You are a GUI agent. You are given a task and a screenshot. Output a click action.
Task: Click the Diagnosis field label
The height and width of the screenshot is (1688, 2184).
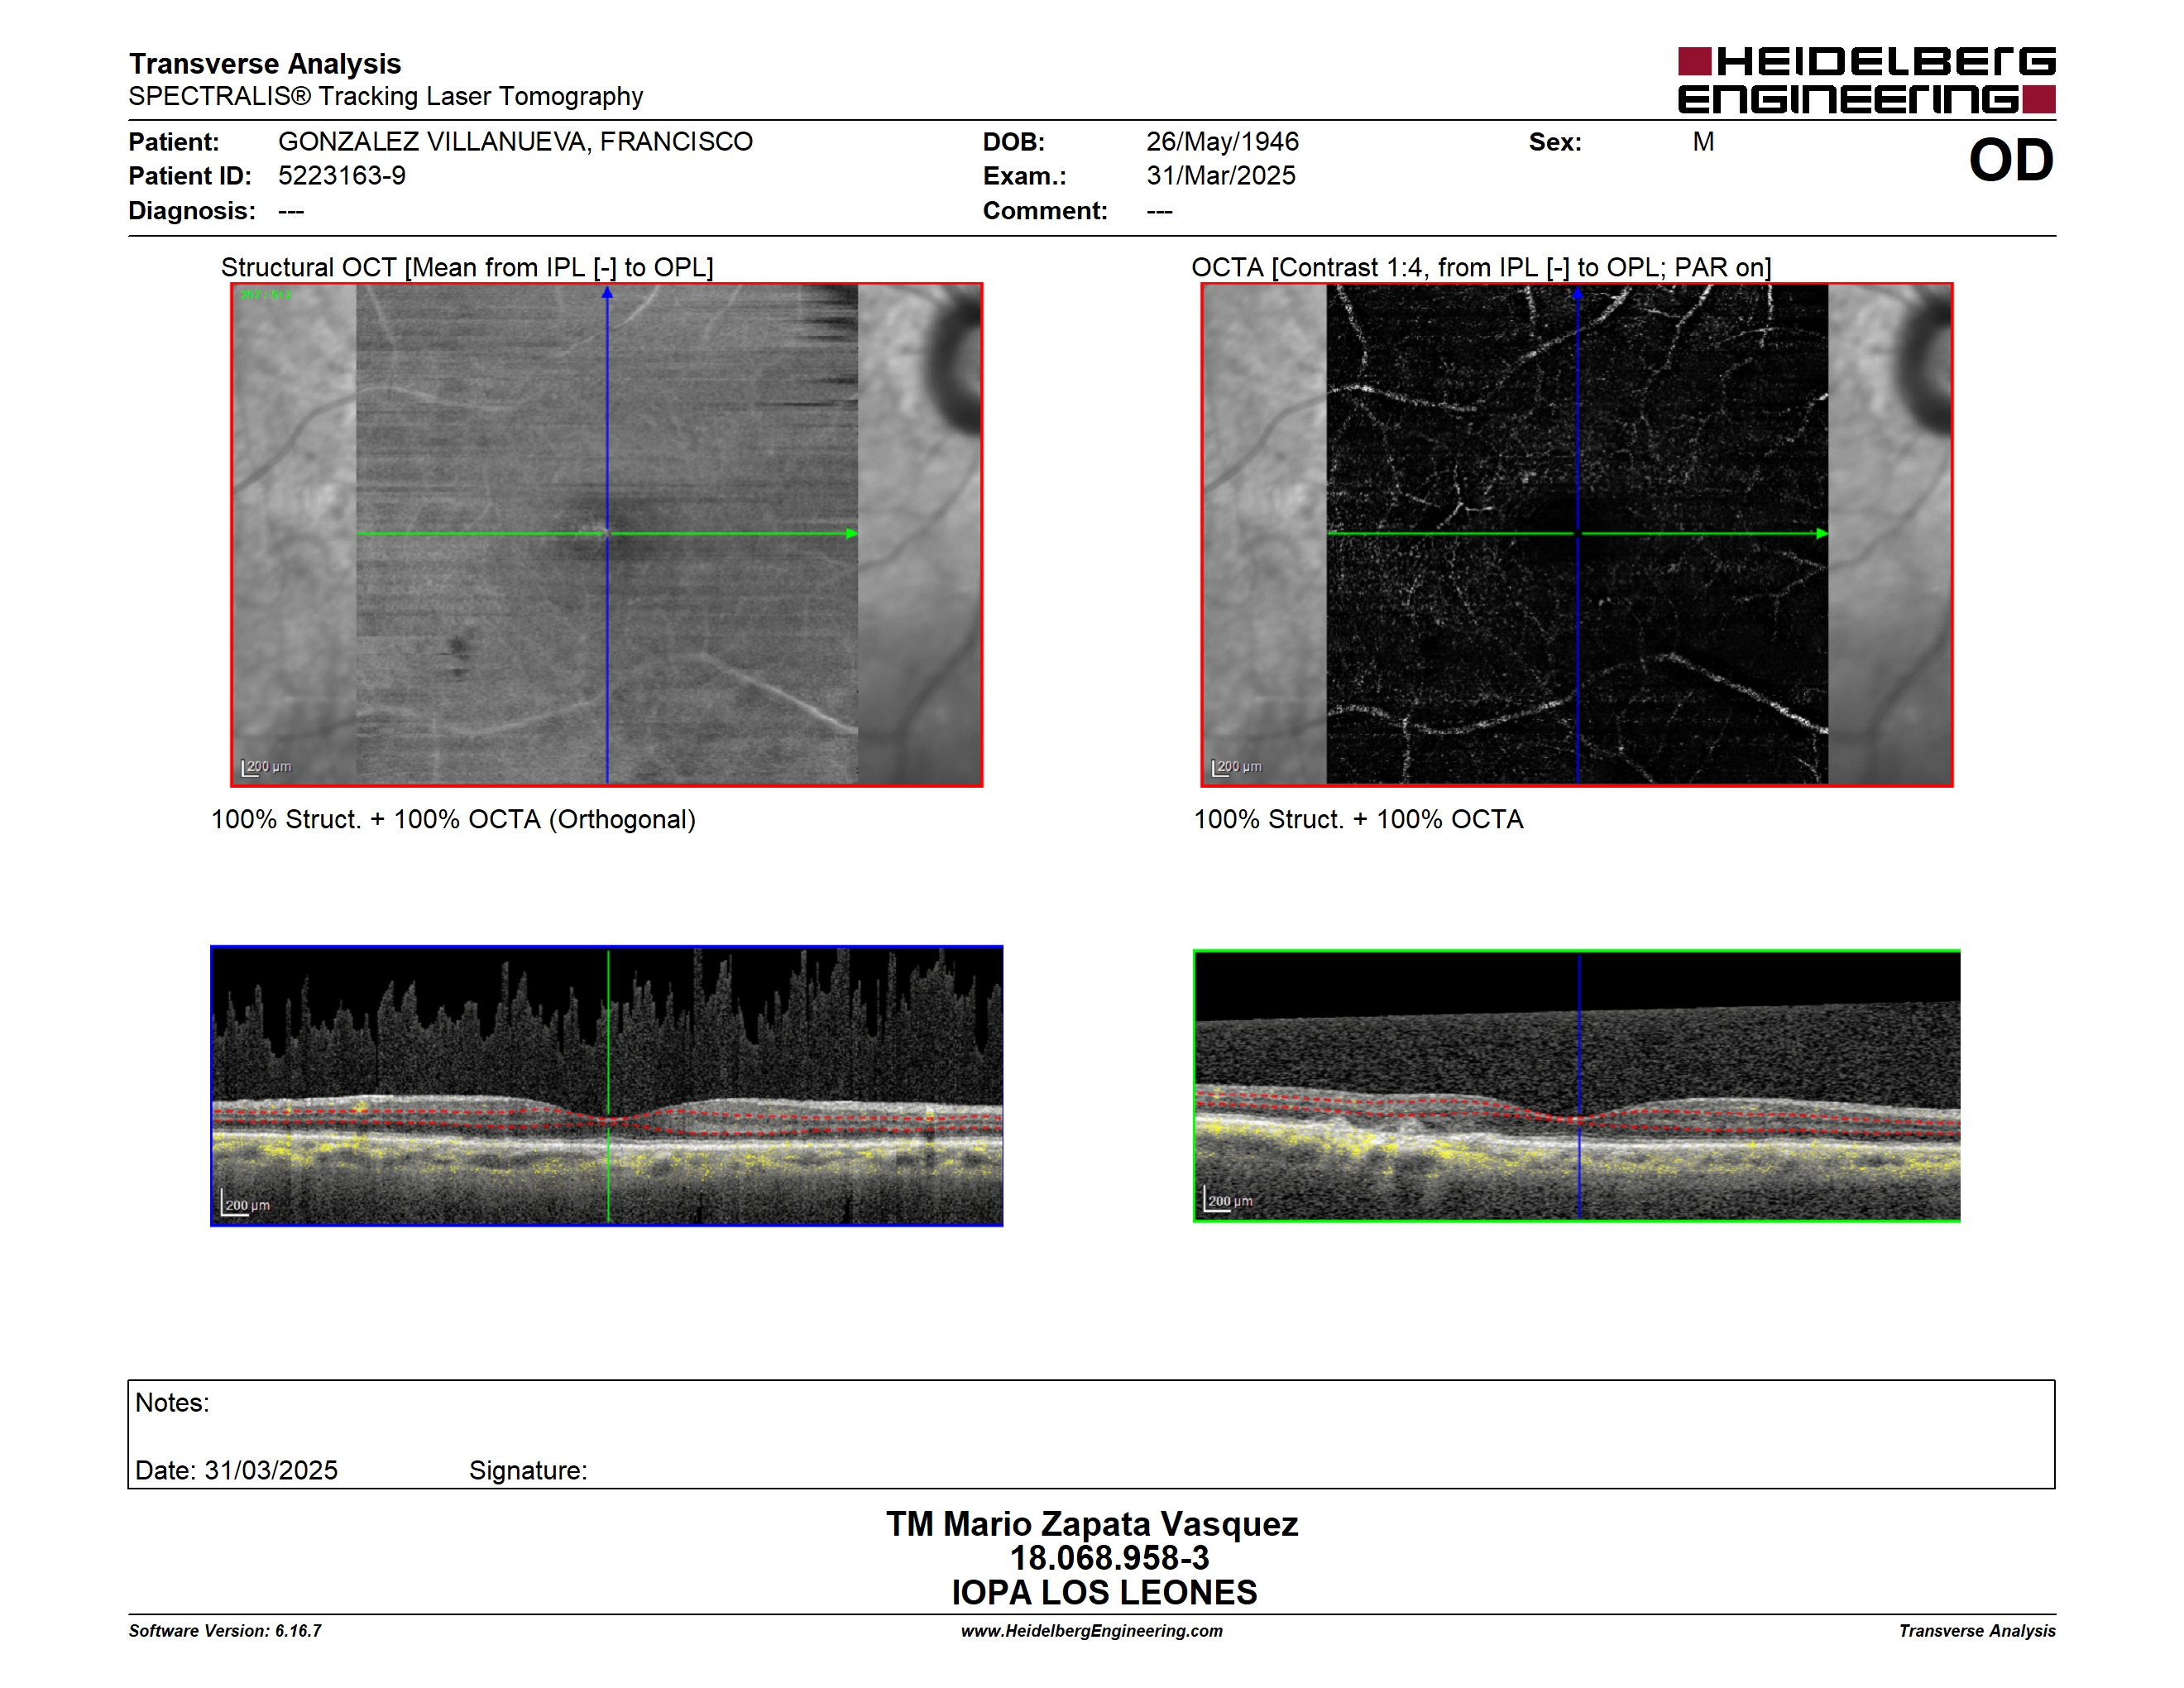tap(192, 211)
